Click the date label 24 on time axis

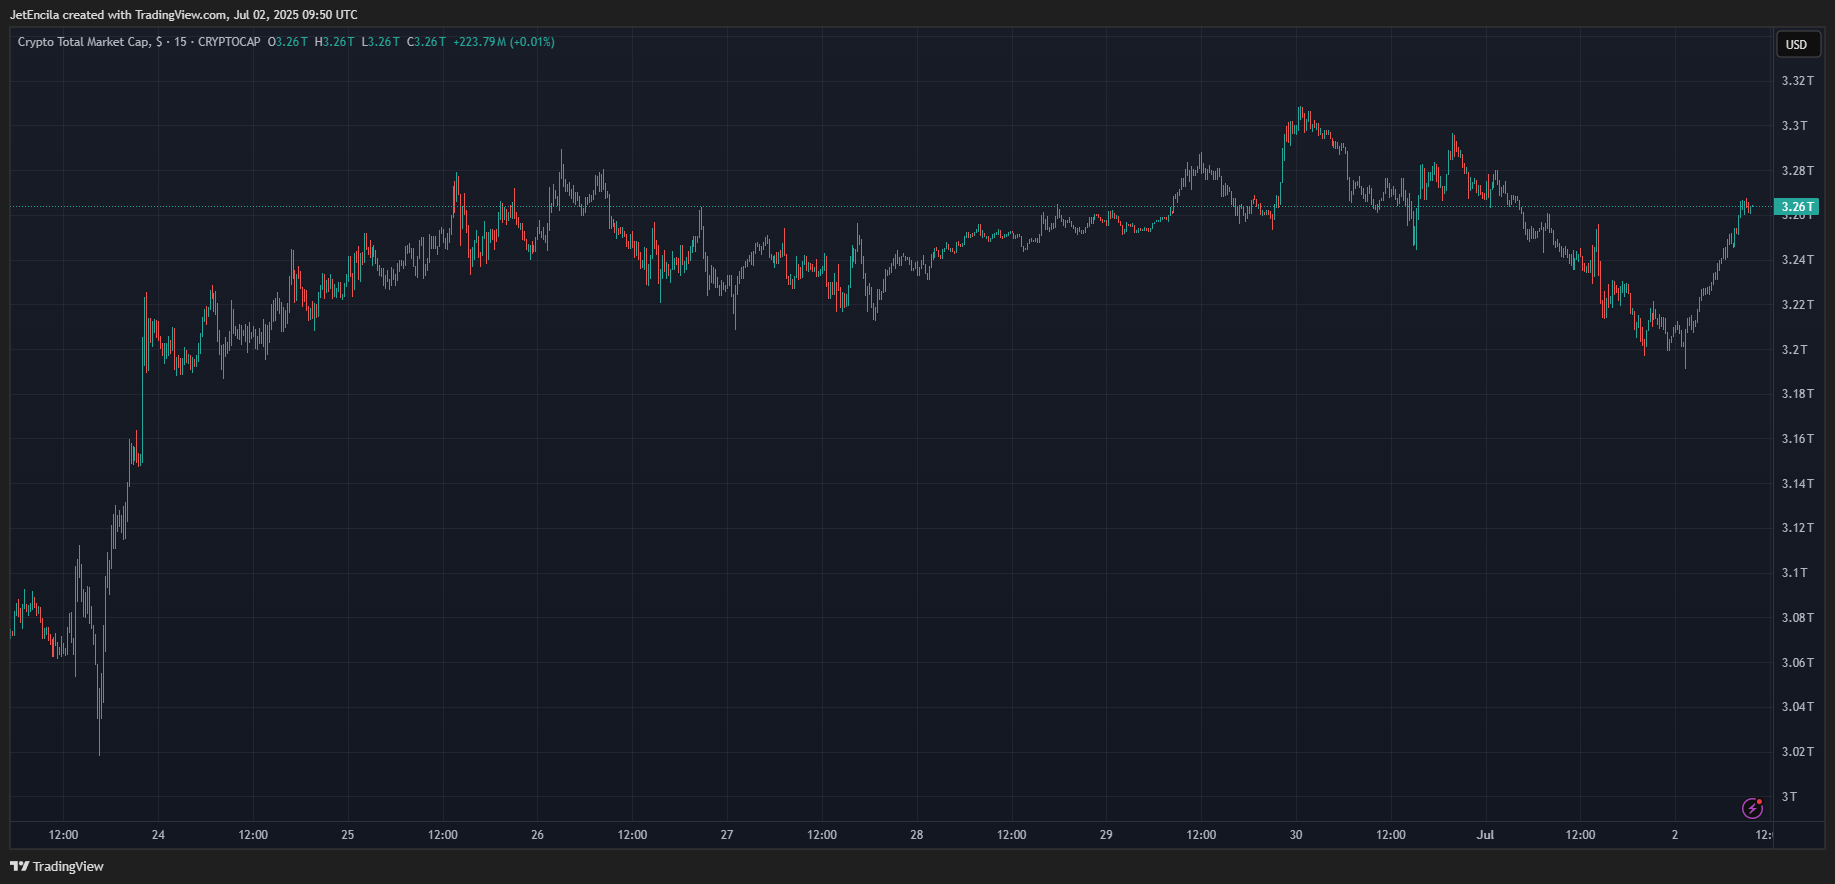pyautogui.click(x=158, y=835)
